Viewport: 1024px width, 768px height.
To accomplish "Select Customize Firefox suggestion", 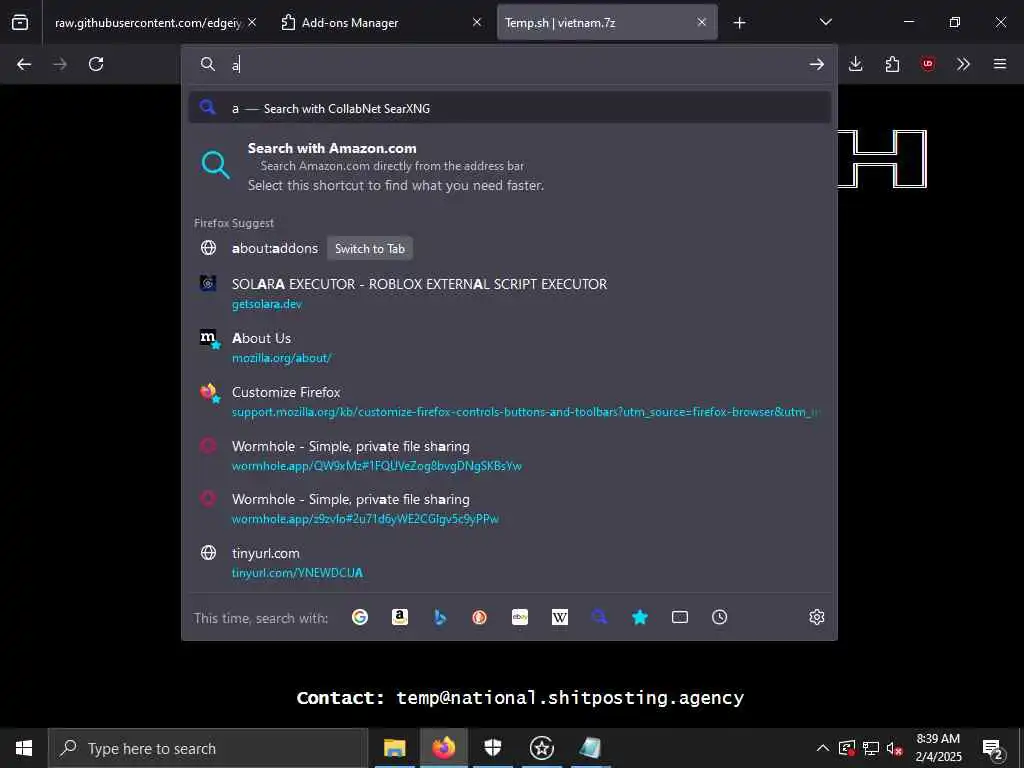I will pos(509,402).
